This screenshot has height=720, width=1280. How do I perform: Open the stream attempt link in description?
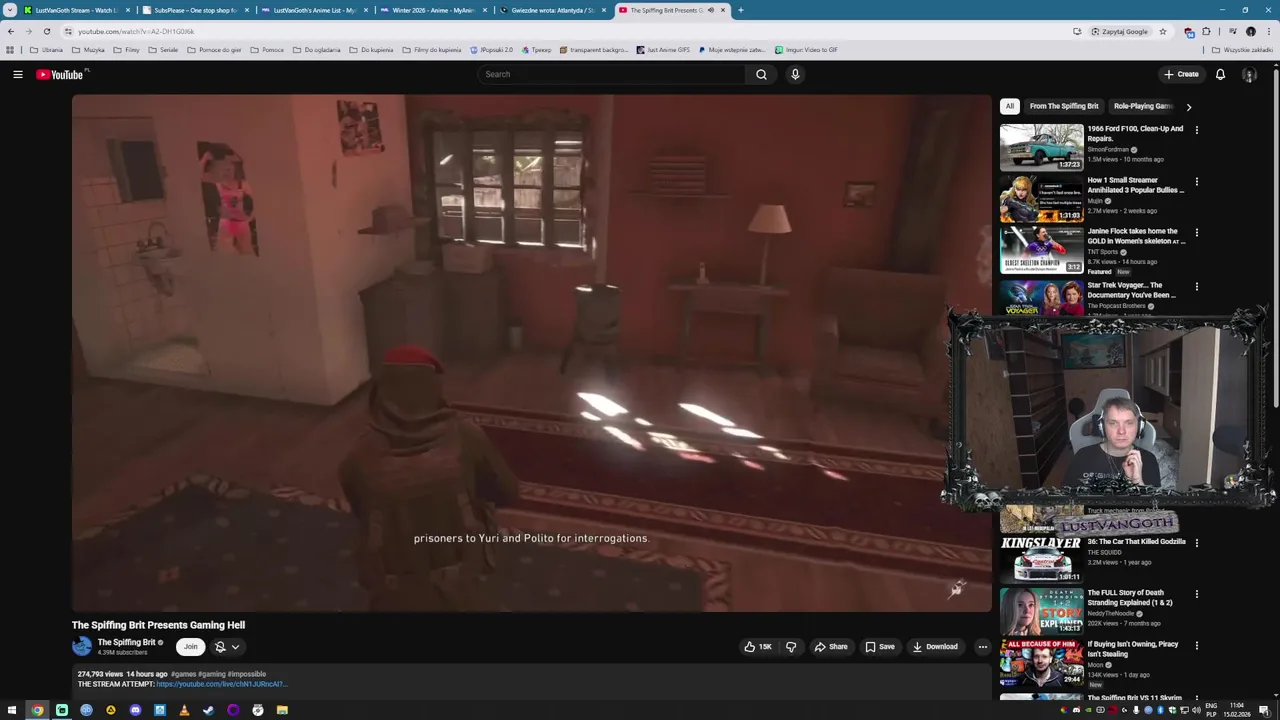(x=221, y=684)
